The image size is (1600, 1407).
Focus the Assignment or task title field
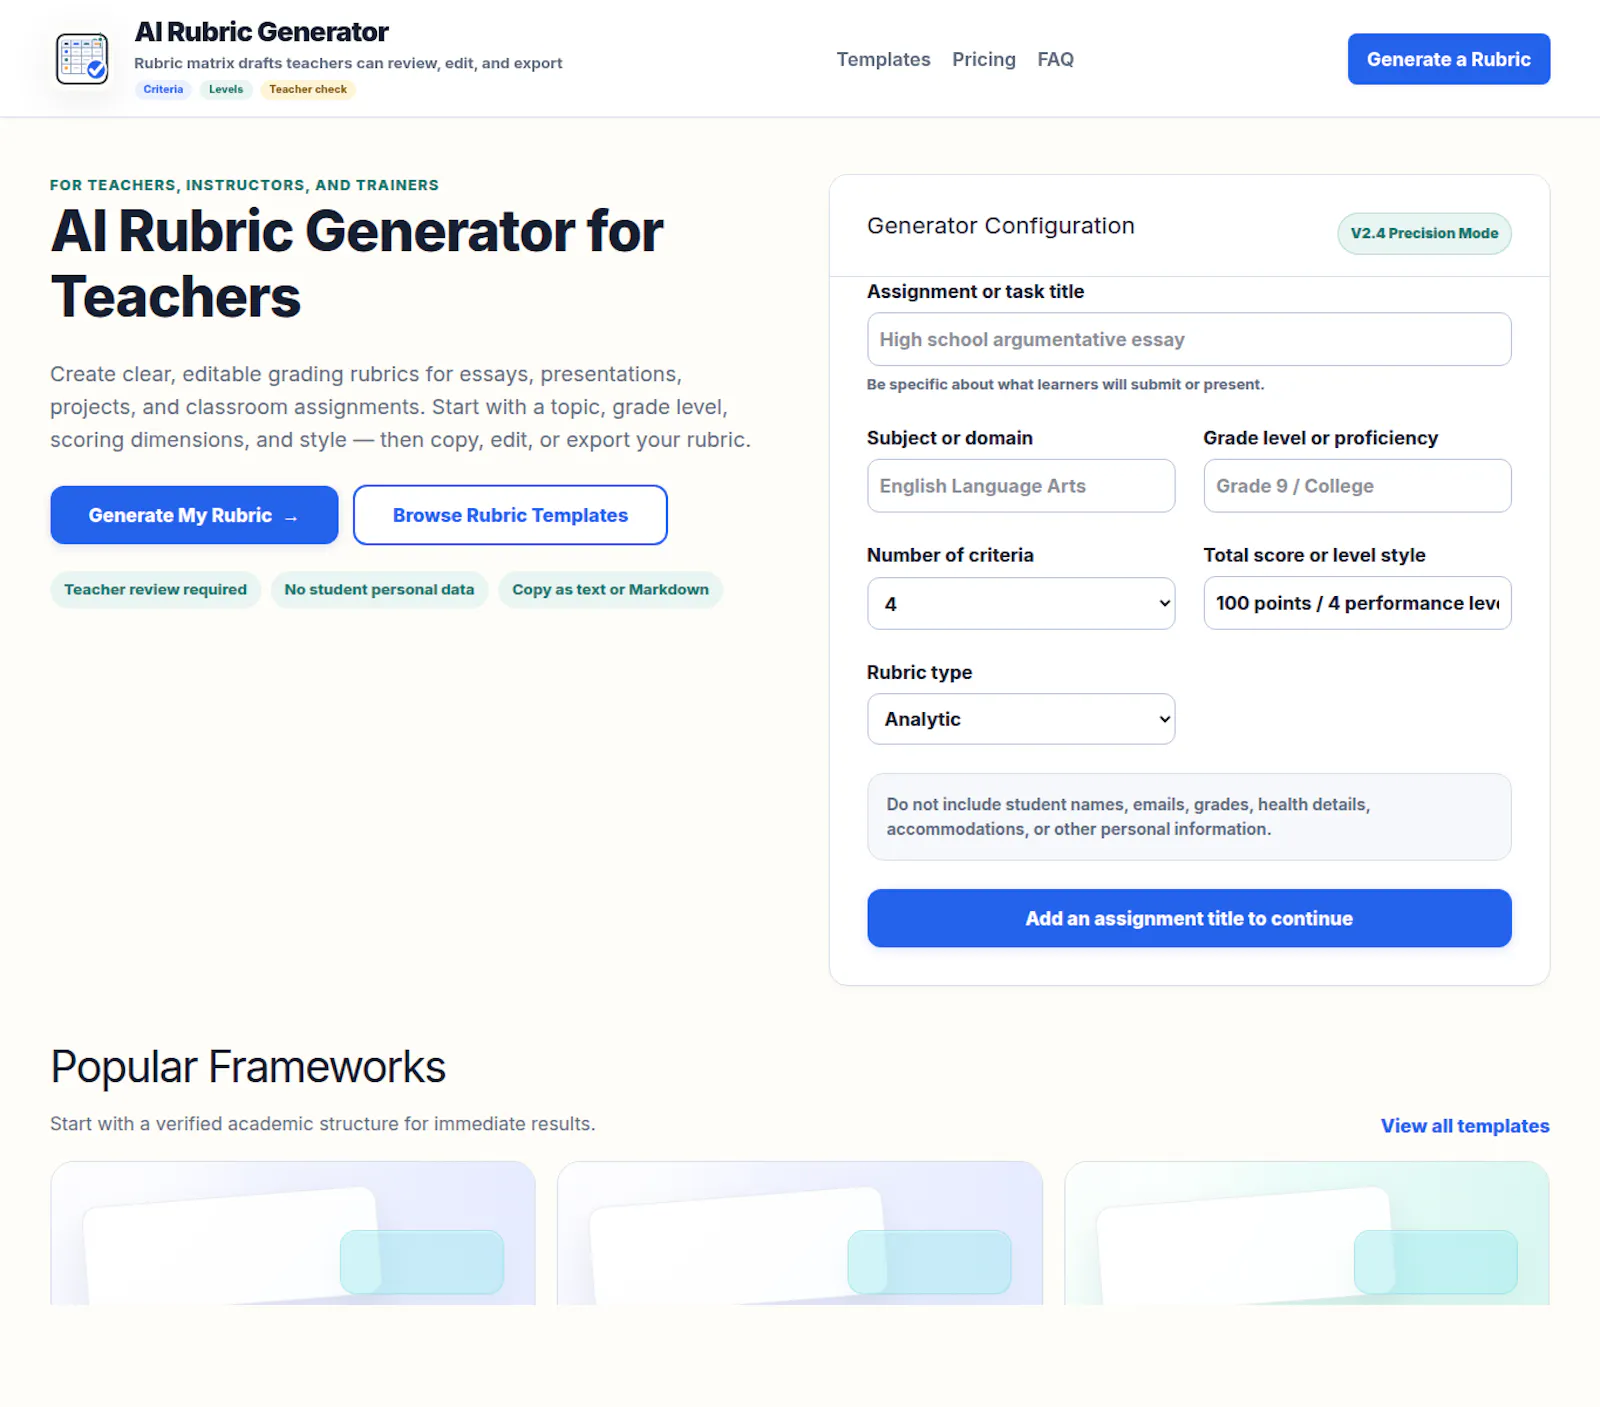click(1189, 339)
